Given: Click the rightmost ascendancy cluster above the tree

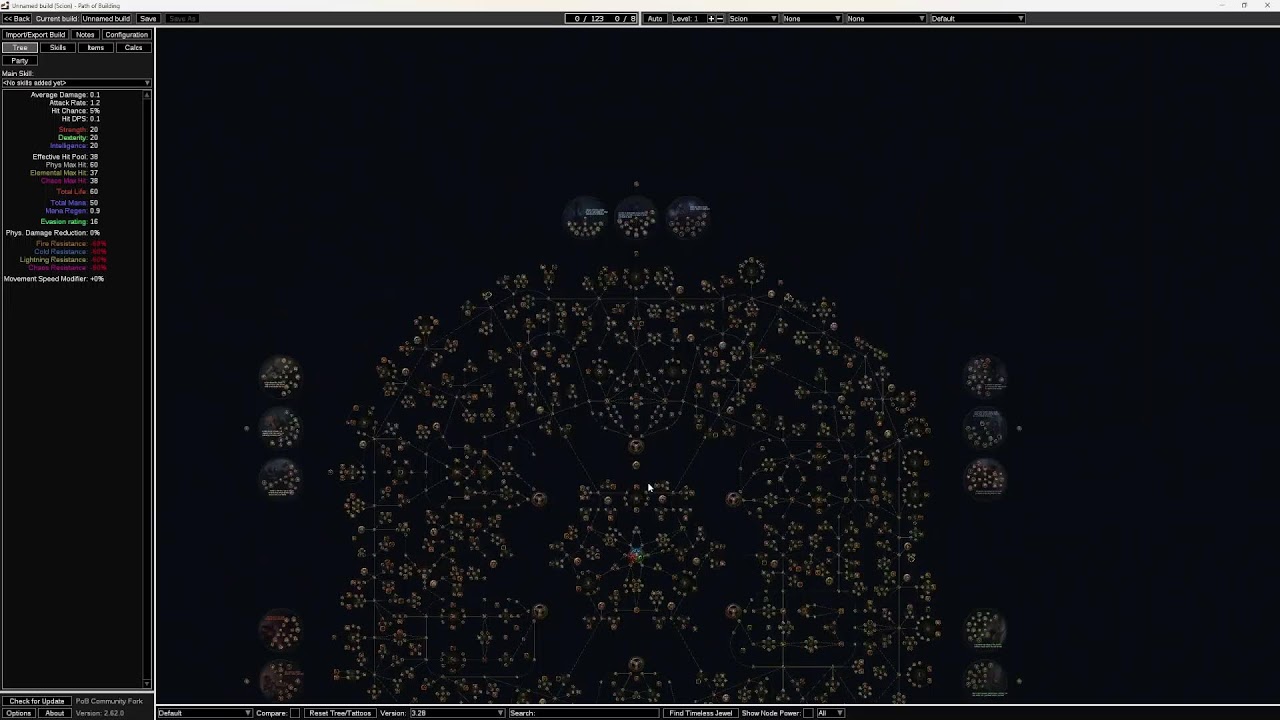Looking at the screenshot, I should click(x=688, y=217).
